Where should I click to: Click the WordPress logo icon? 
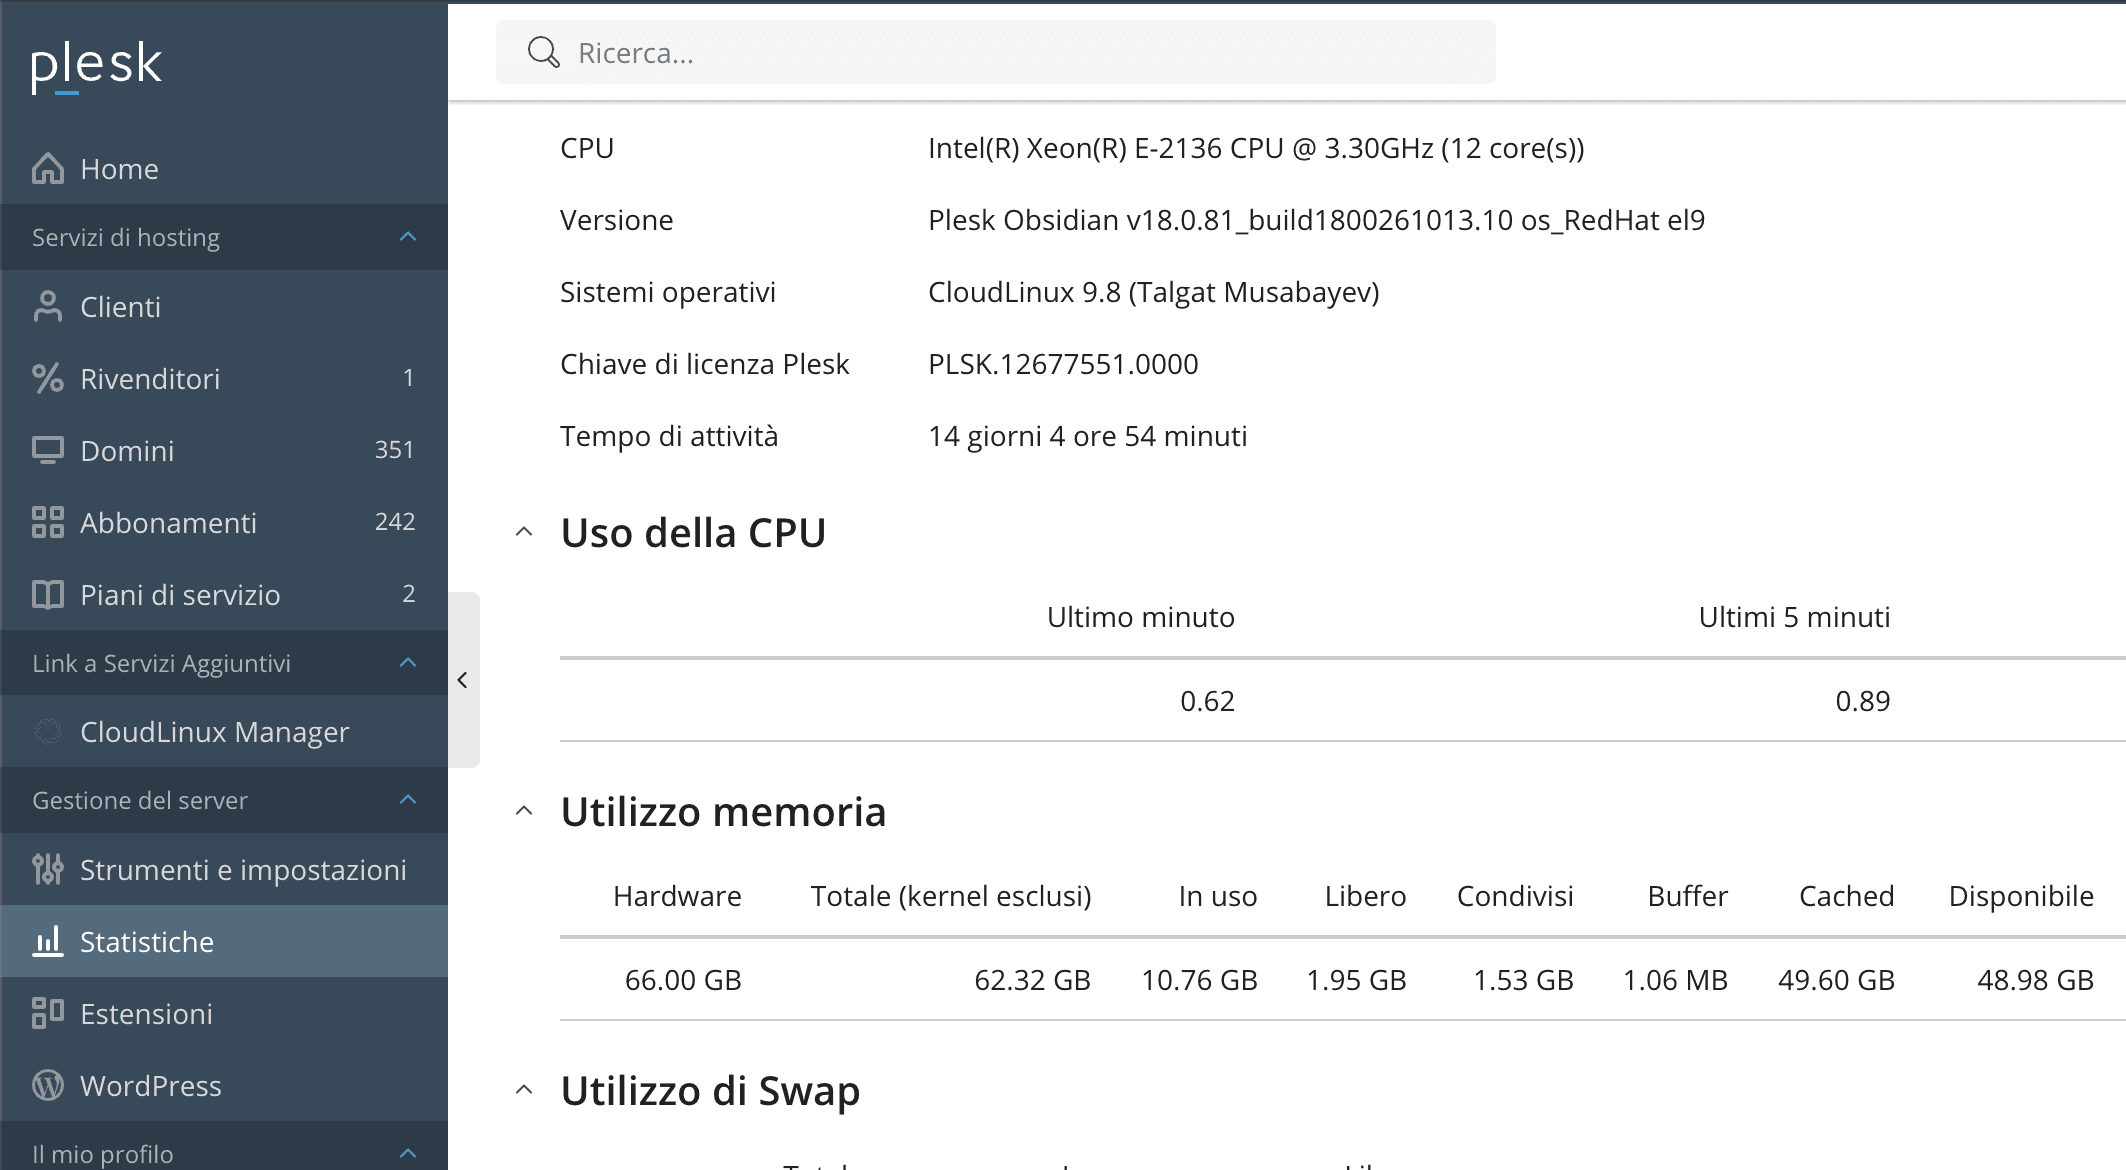click(48, 1086)
